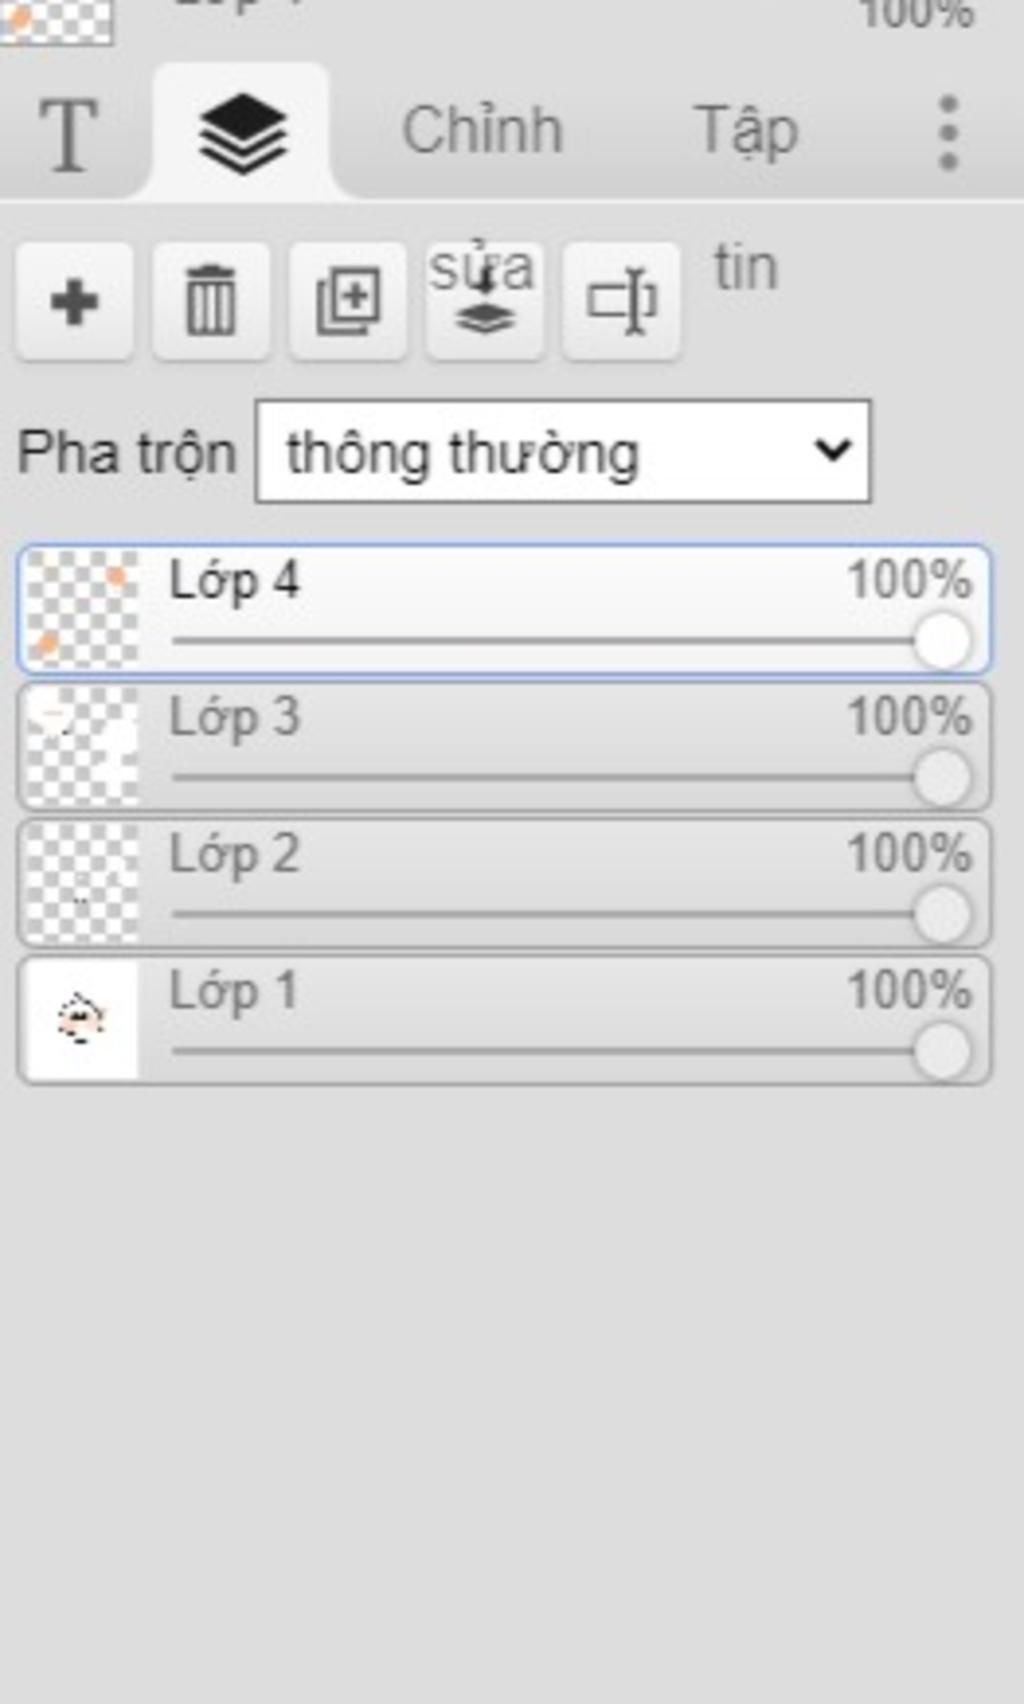Click Lớp 4 opacity slider handle
The image size is (1024, 1704).
pyautogui.click(x=941, y=641)
